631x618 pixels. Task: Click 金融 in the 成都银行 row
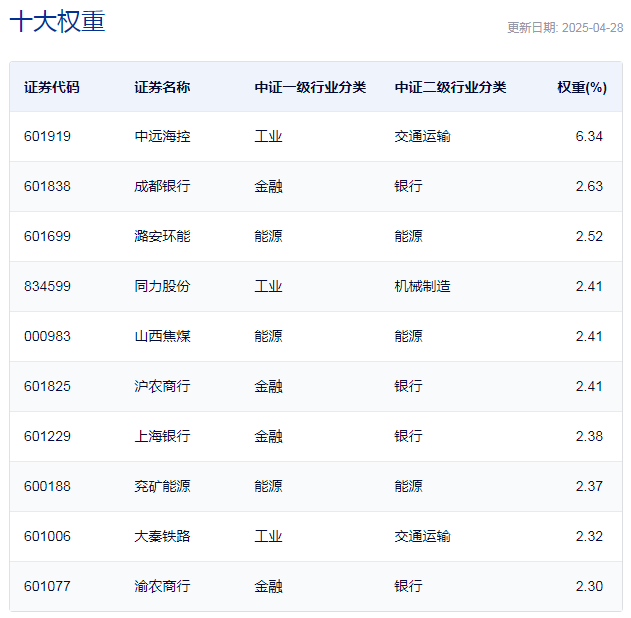268,186
